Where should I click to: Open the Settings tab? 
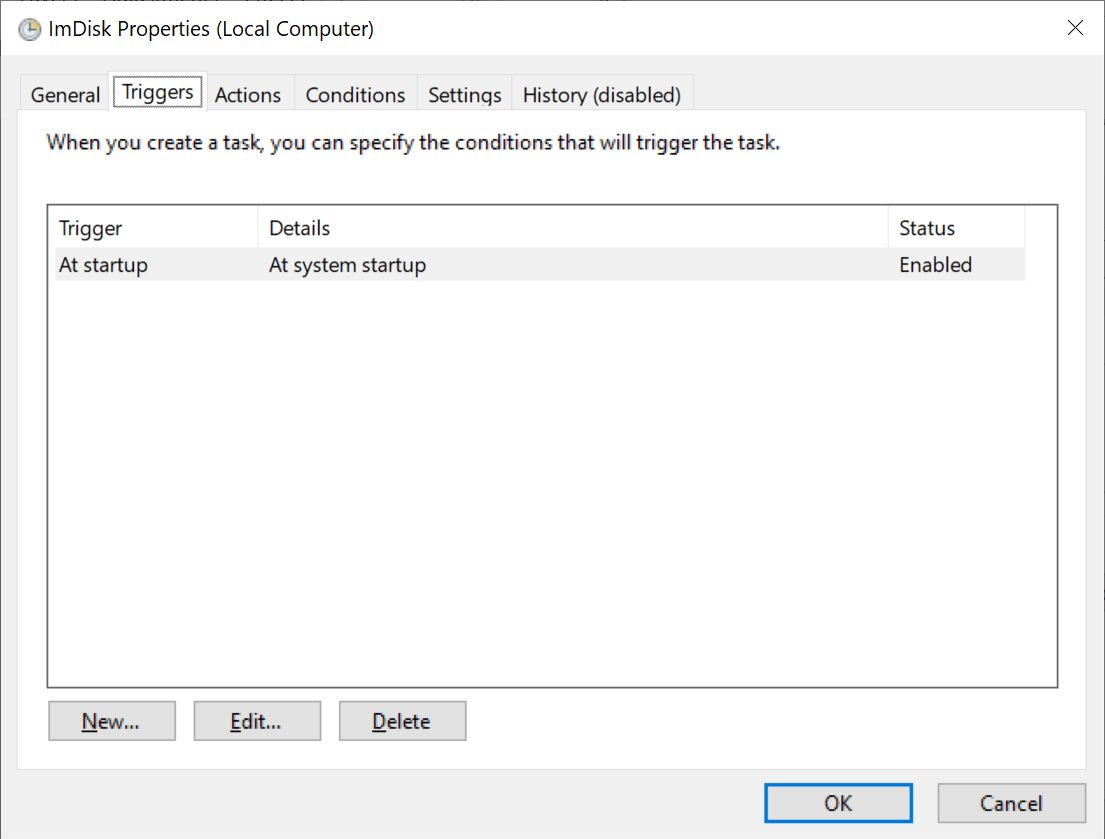464,94
